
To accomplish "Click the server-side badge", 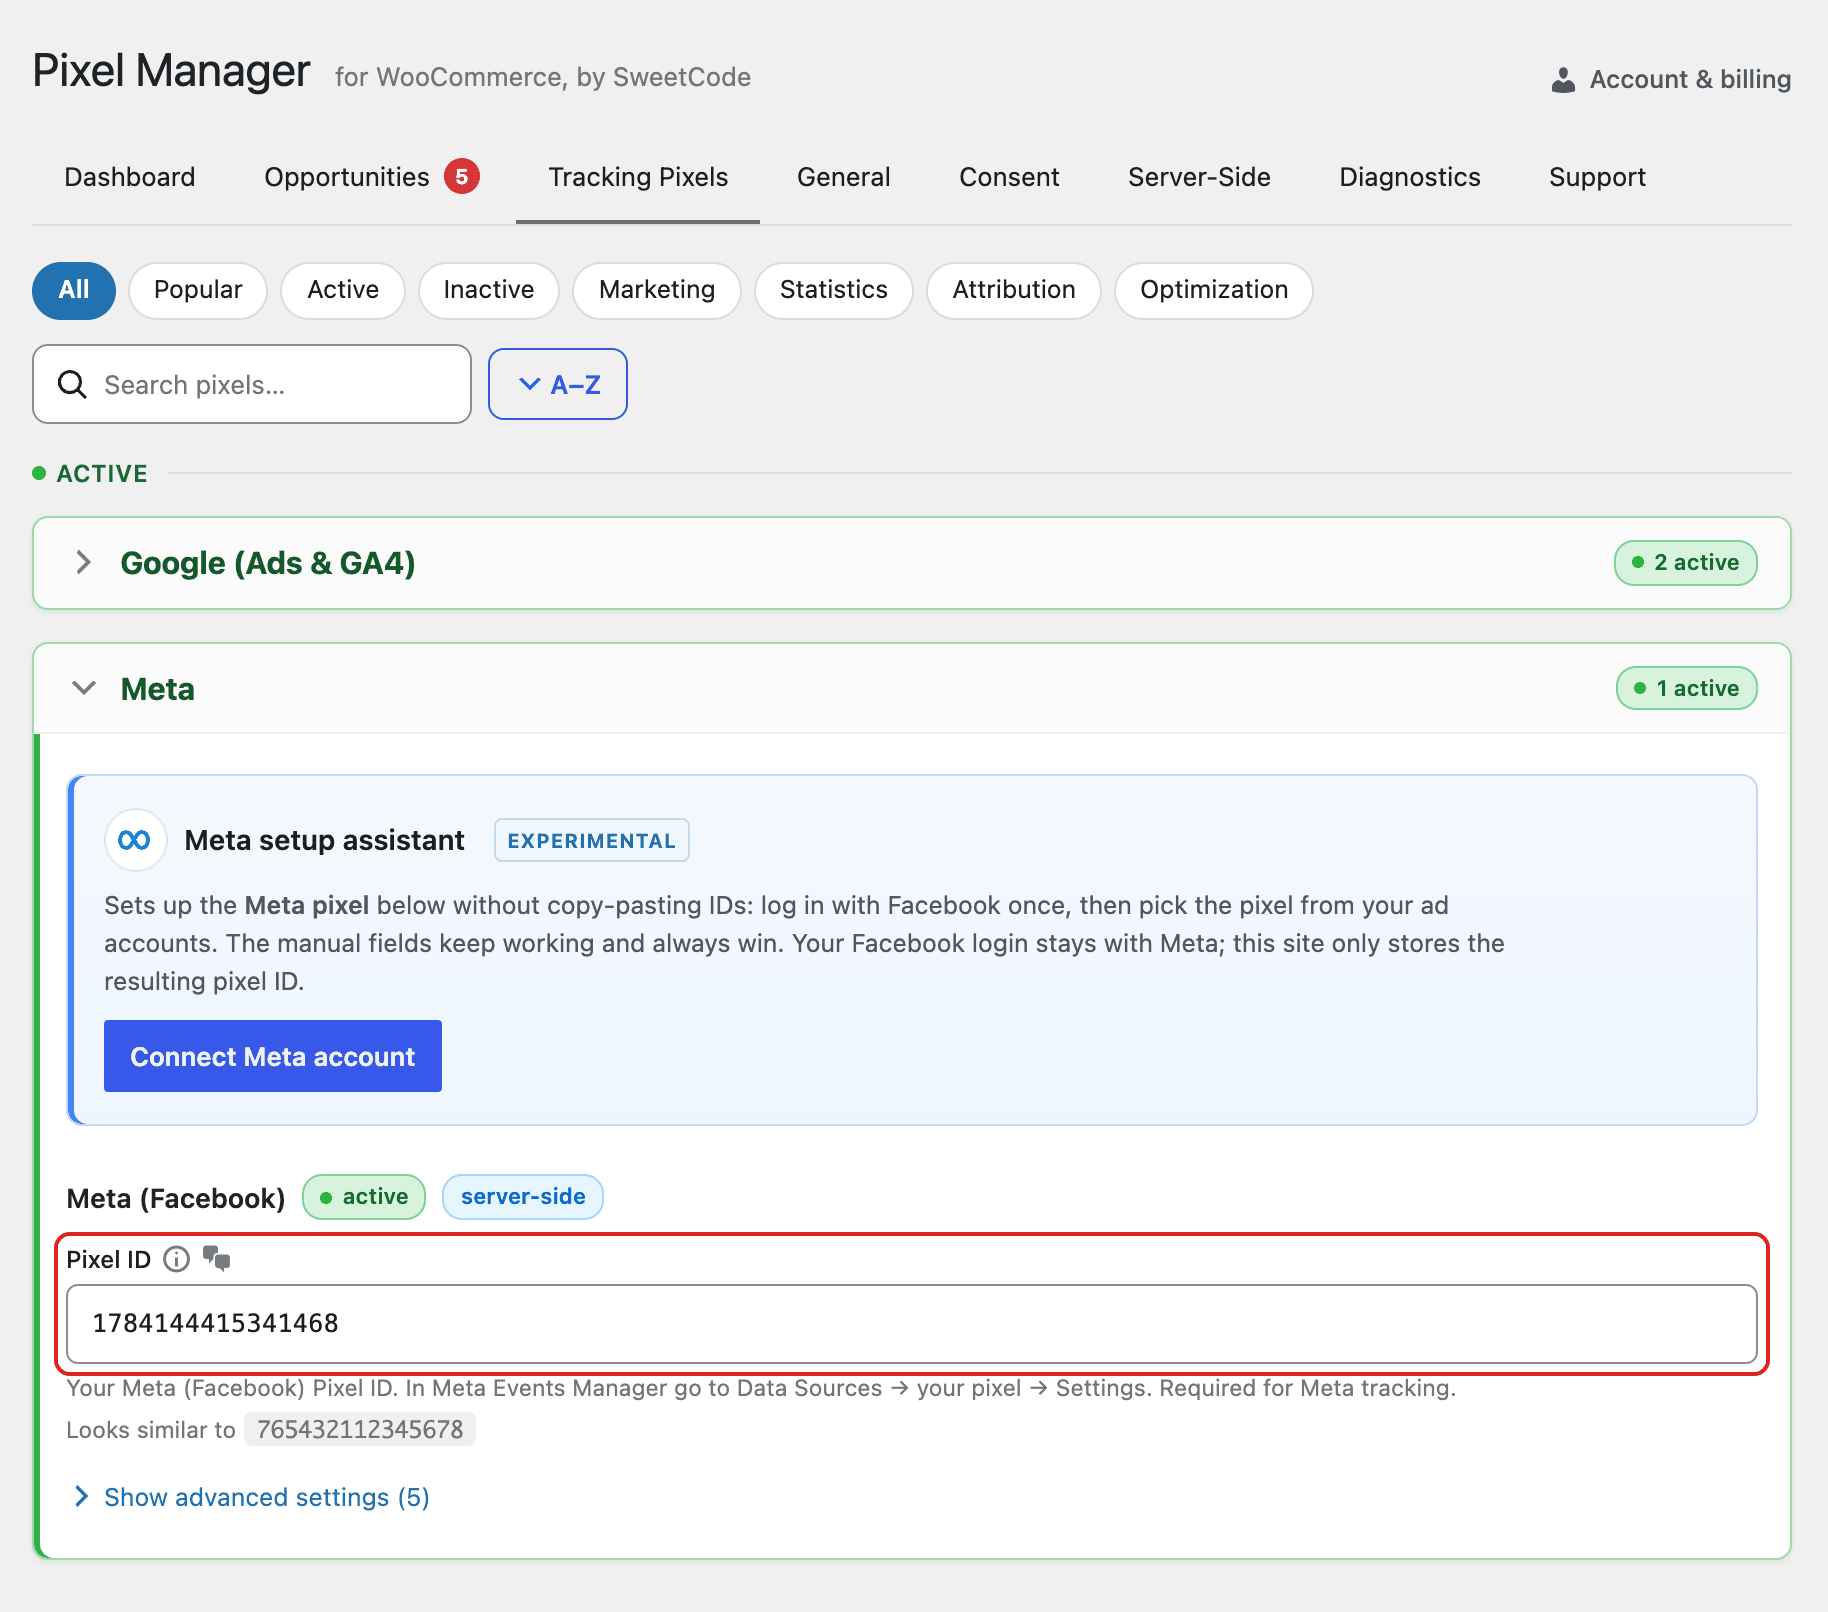I will [x=523, y=1197].
